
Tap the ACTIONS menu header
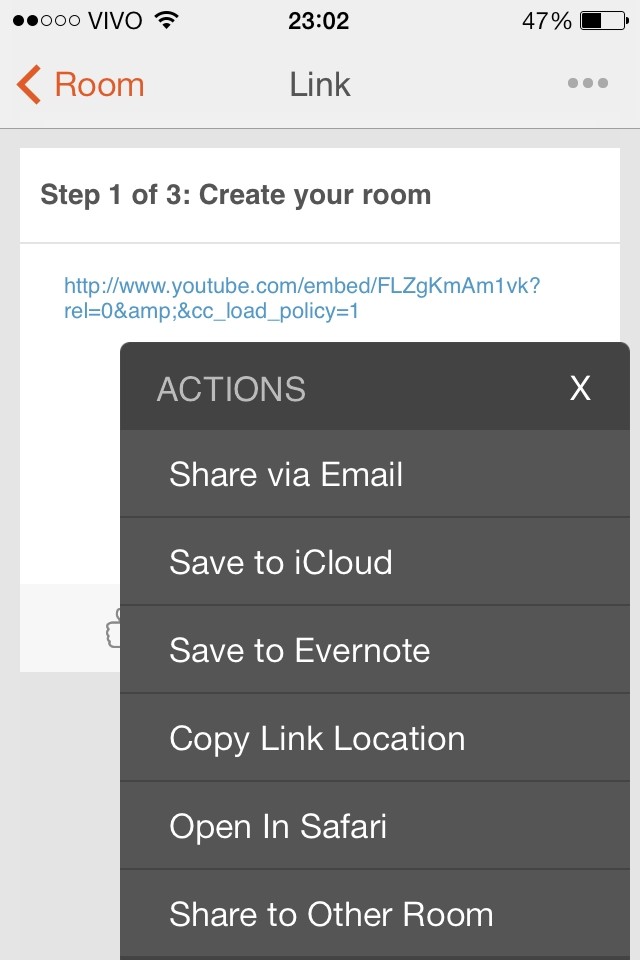click(231, 388)
